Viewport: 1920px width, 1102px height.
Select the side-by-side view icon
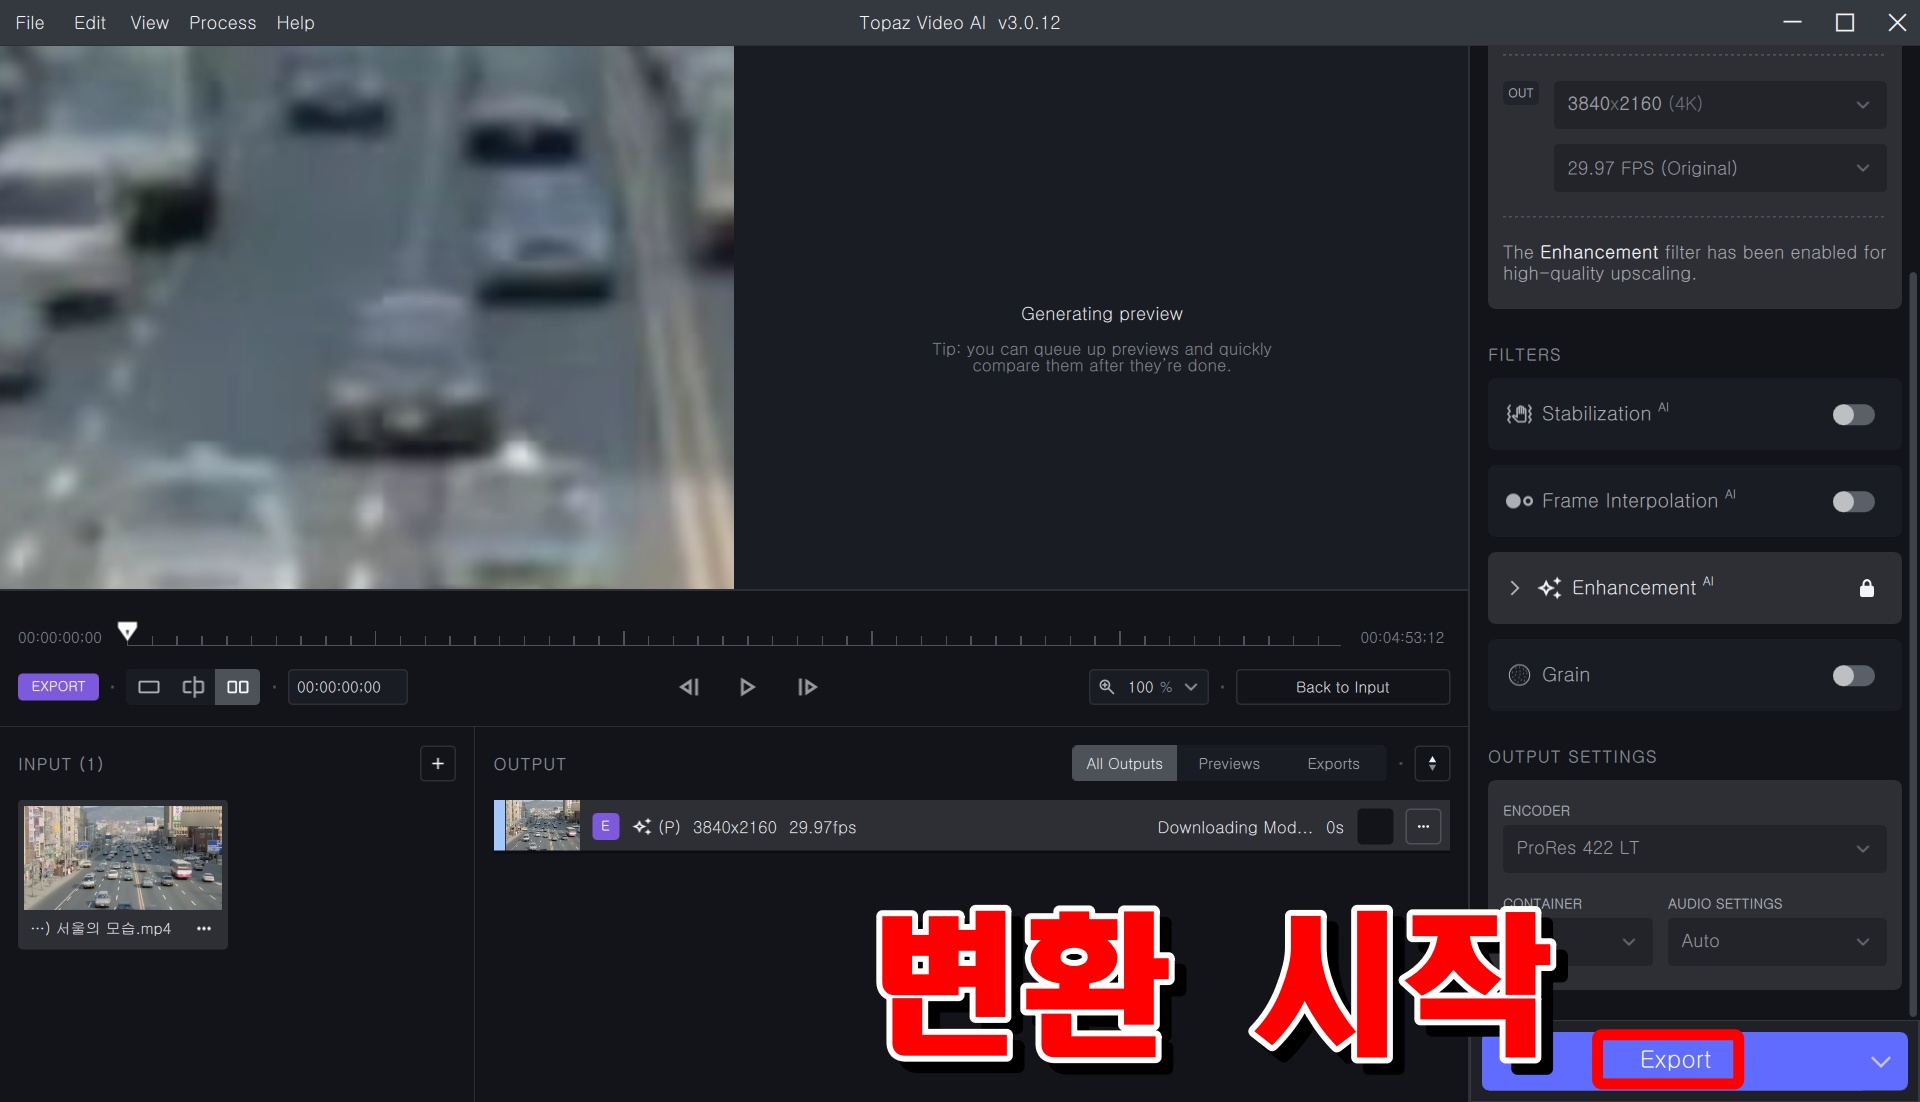[x=238, y=687]
